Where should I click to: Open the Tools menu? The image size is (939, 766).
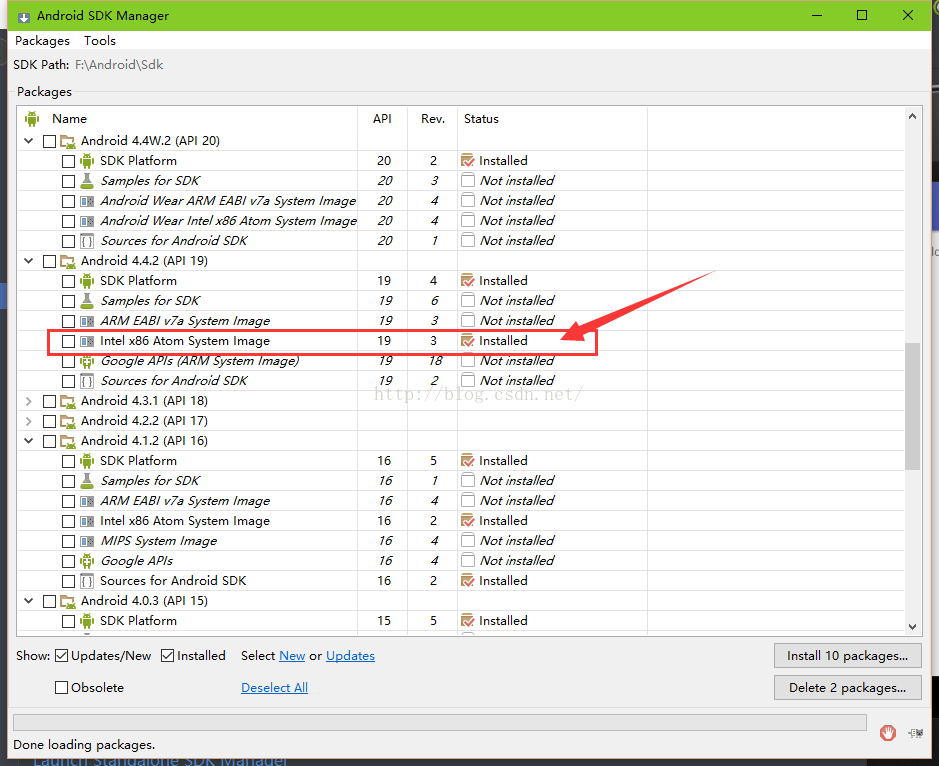pos(99,41)
